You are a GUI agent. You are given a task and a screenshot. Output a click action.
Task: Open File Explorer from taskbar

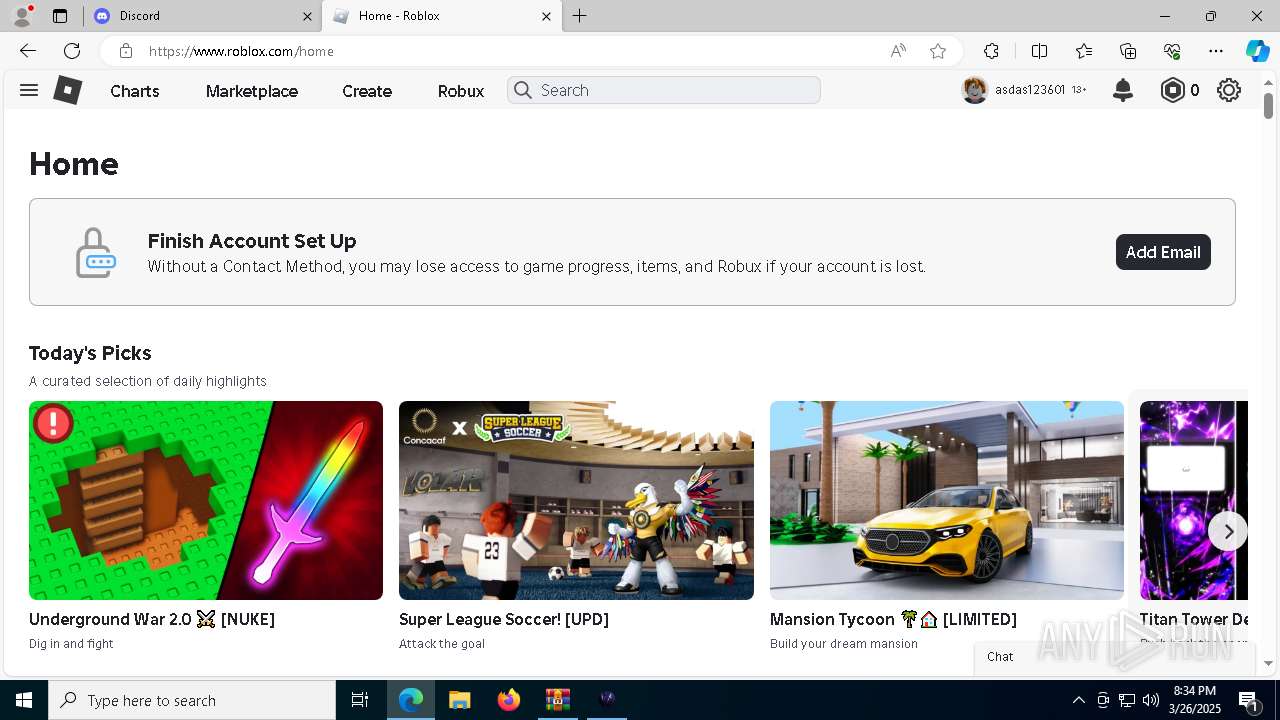point(459,700)
